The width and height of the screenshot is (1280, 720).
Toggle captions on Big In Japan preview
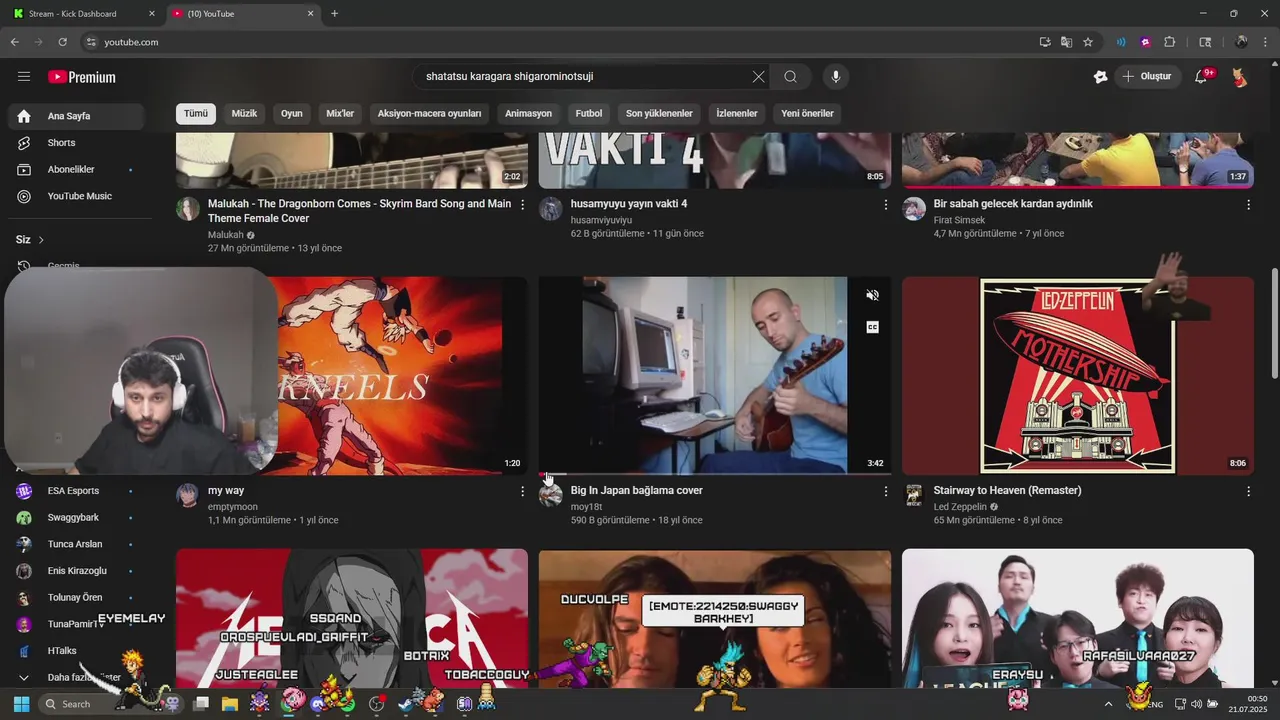(x=872, y=327)
